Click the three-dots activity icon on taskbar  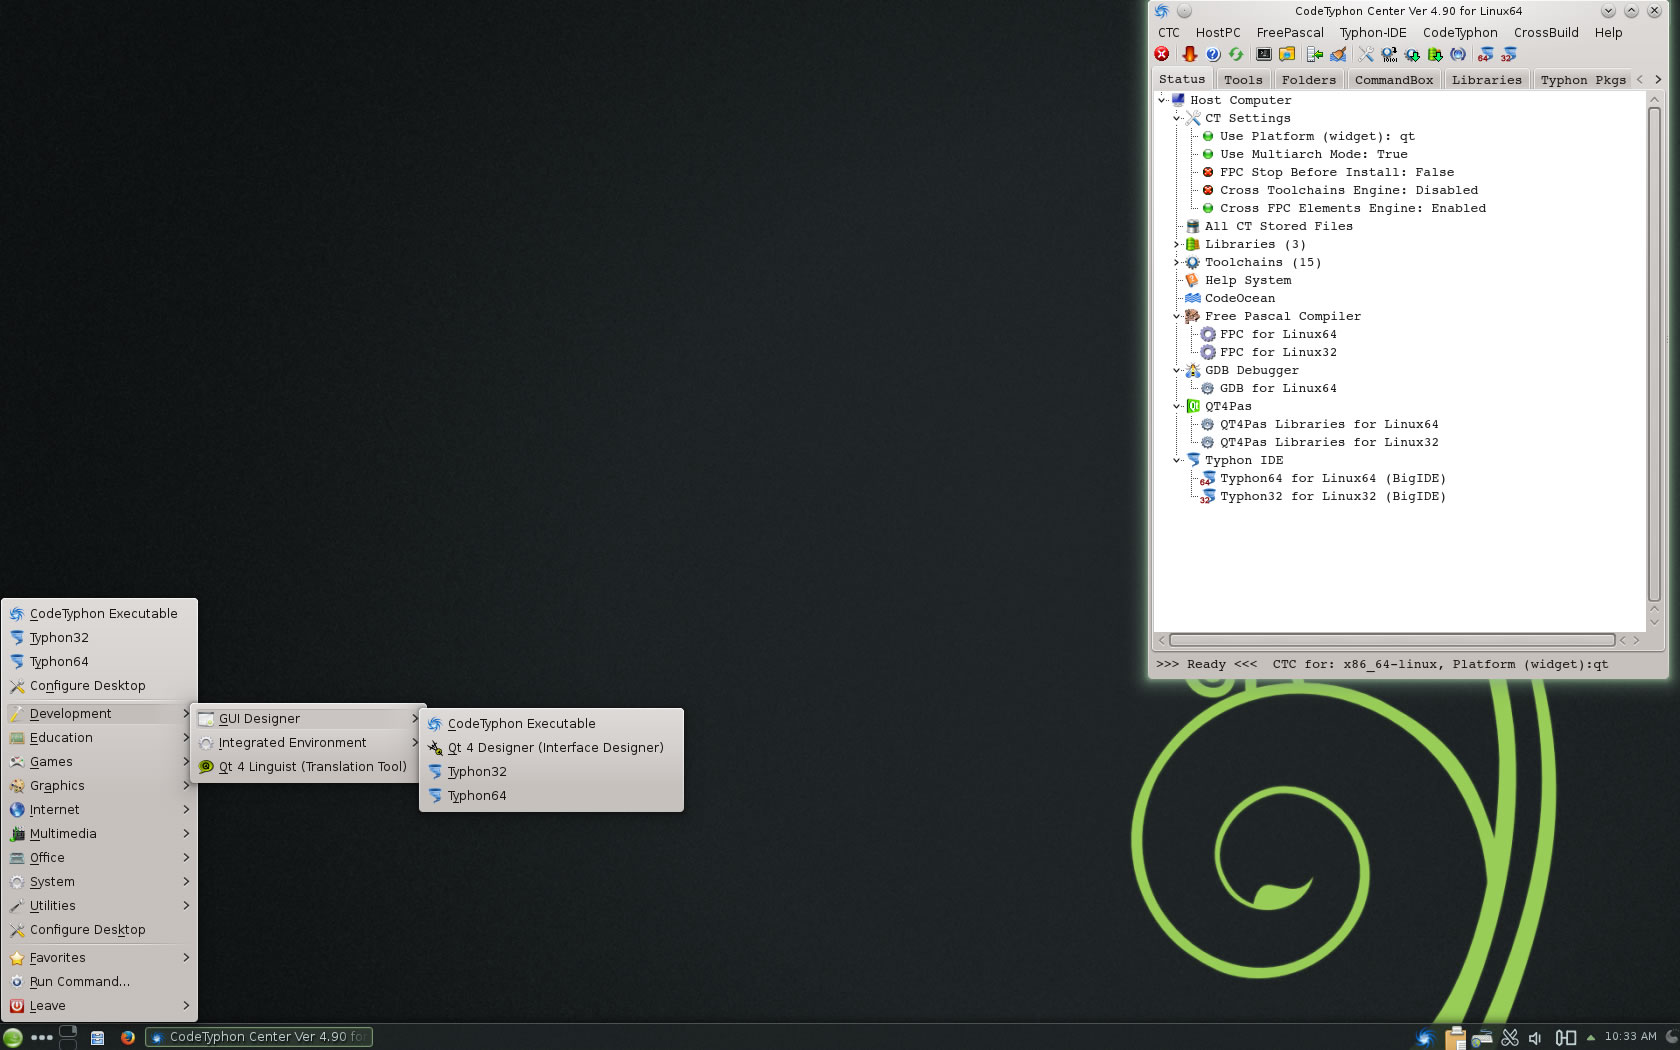point(42,1037)
